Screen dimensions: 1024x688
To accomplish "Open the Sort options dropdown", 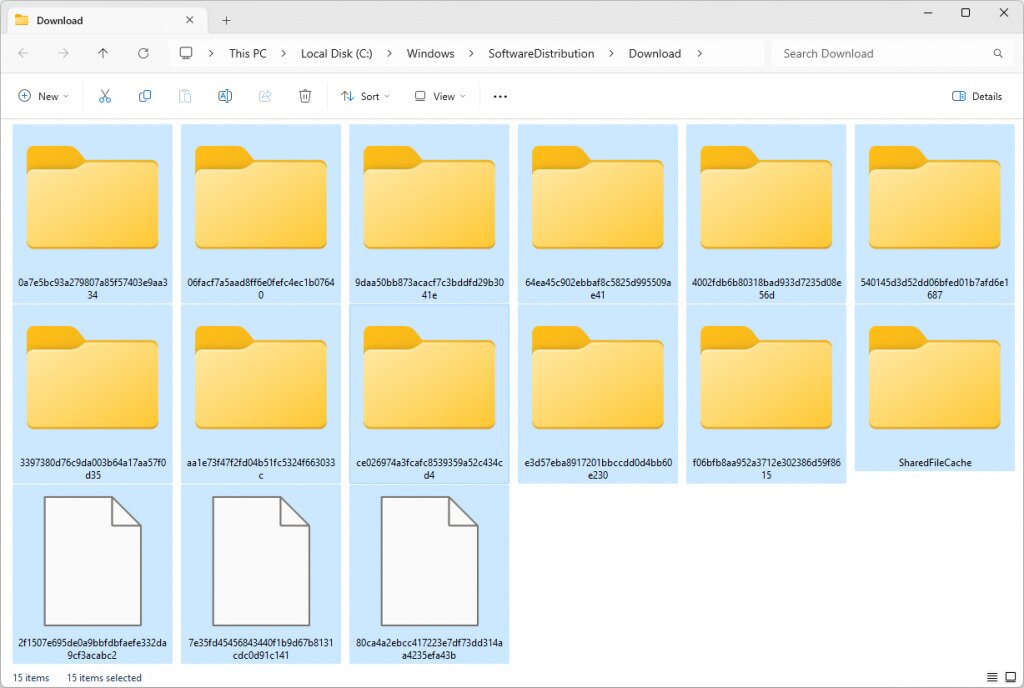I will point(365,95).
